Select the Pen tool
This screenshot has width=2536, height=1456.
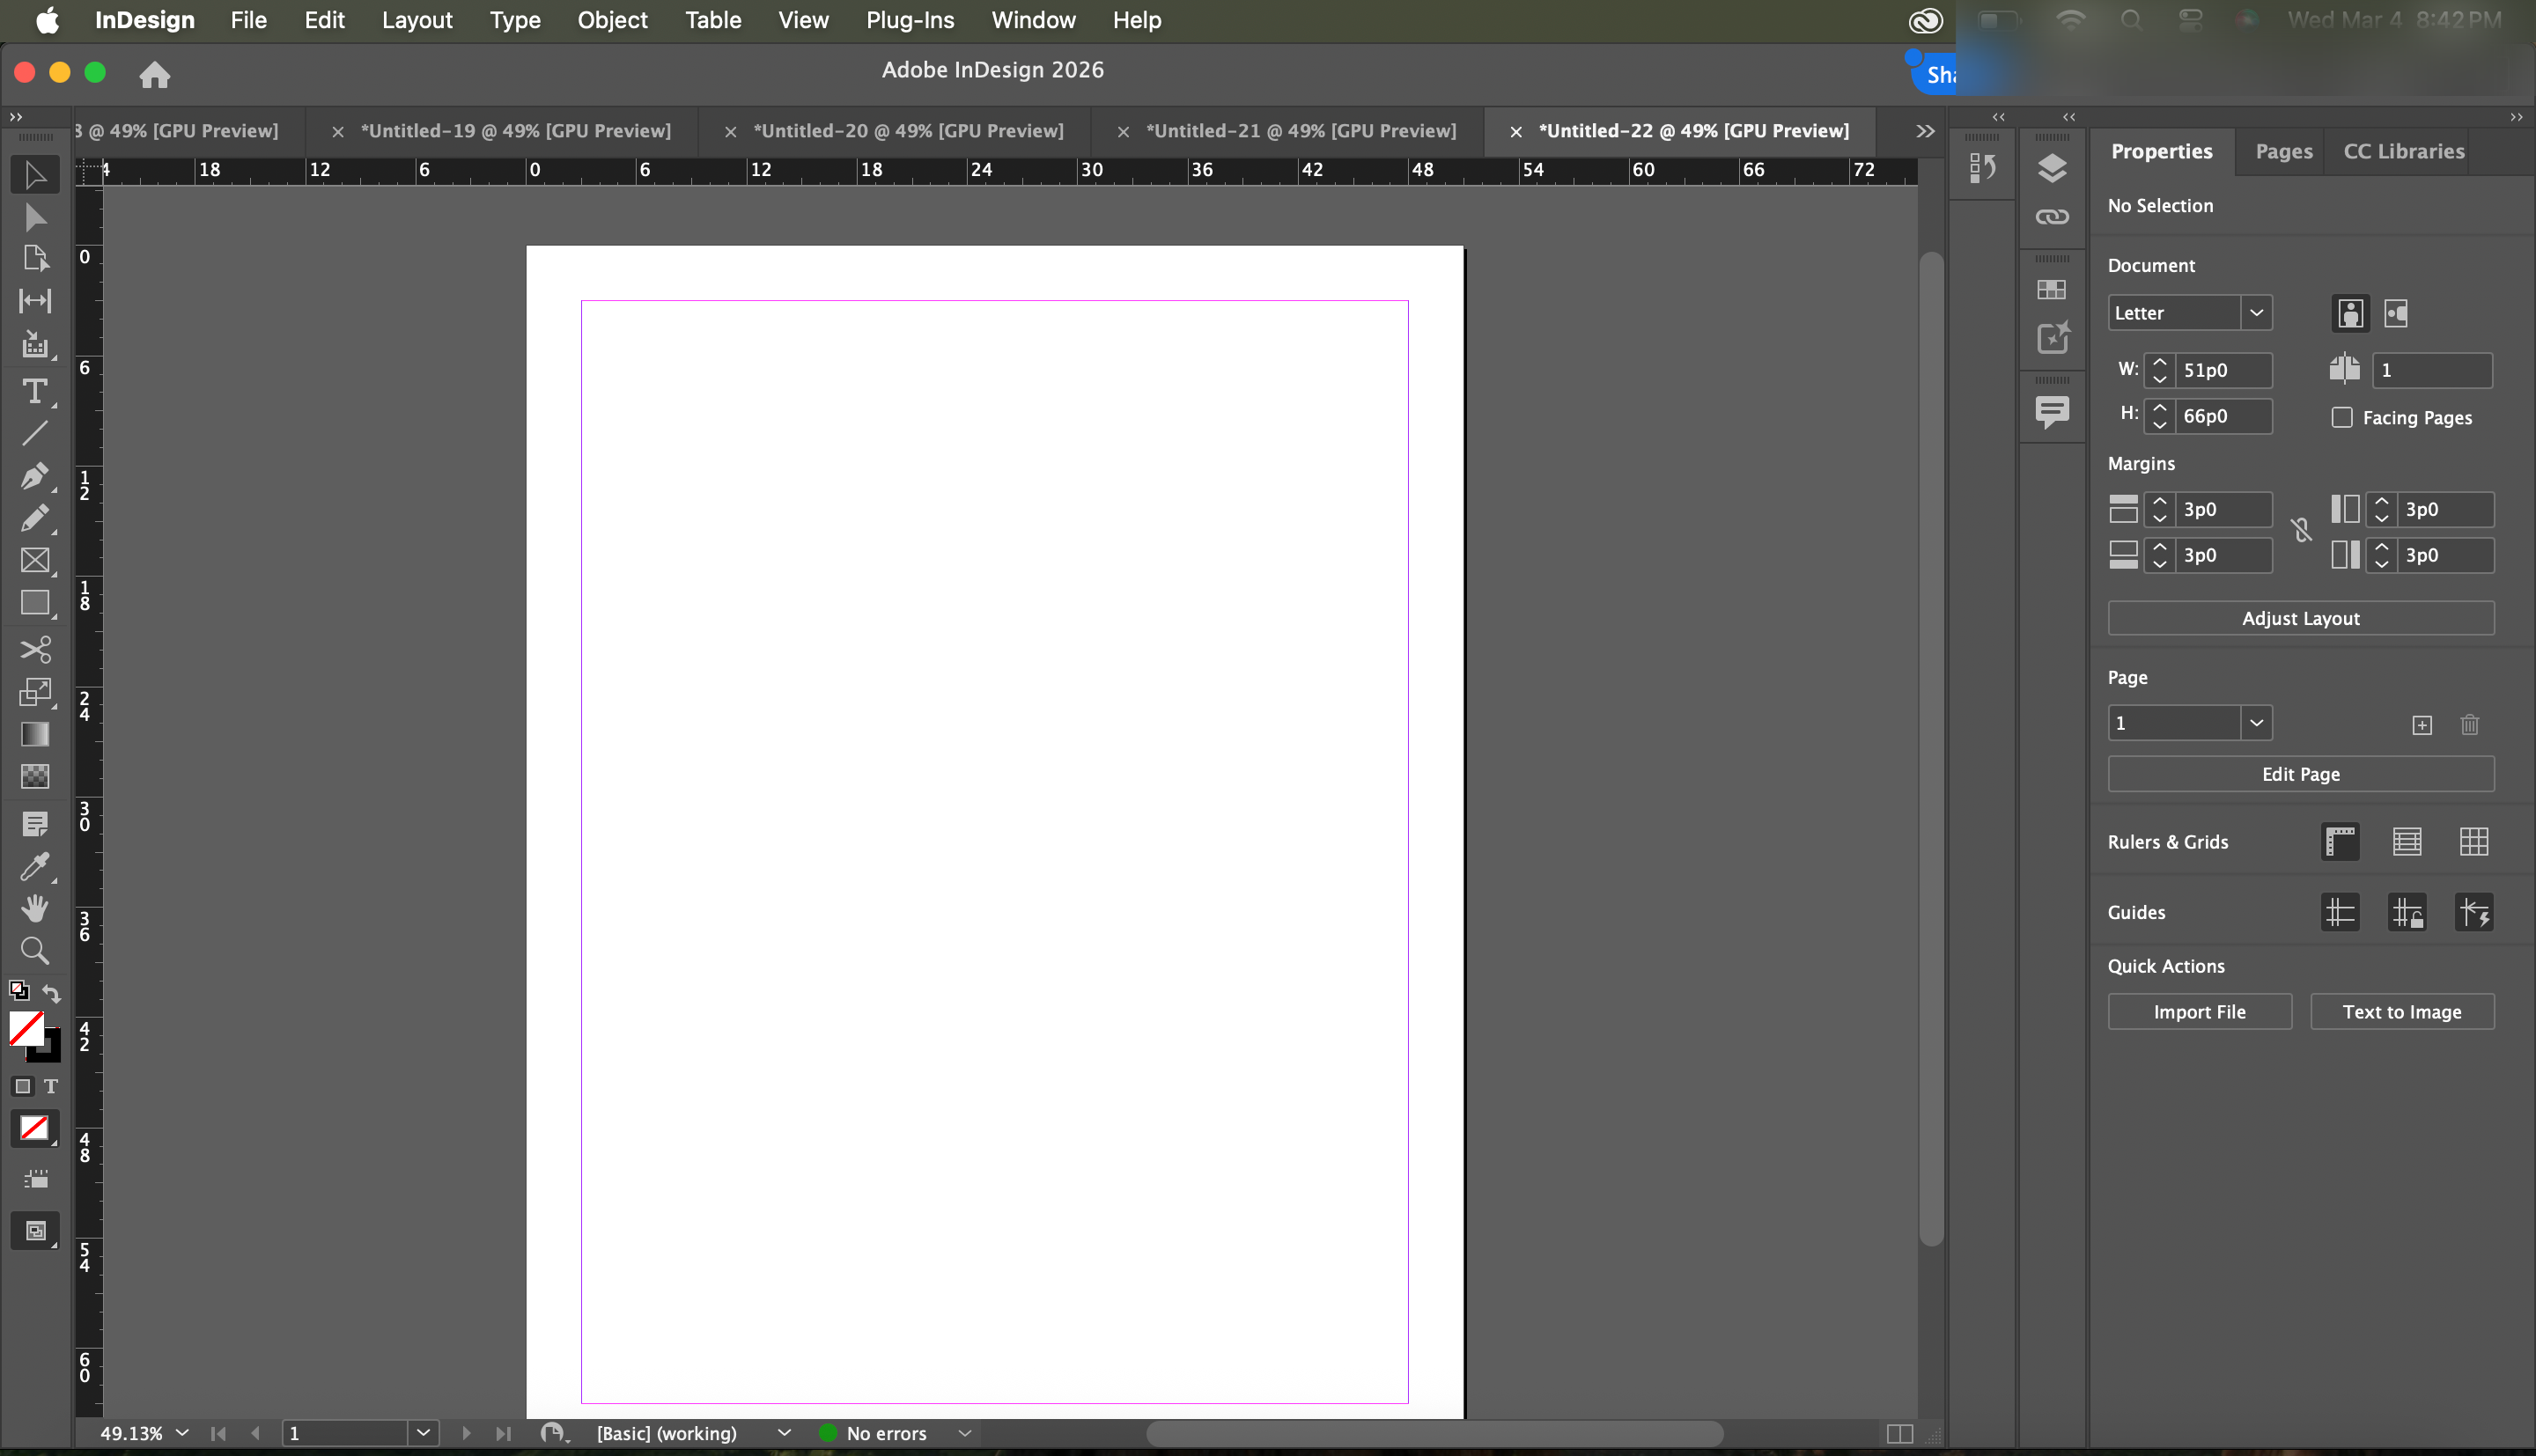(35, 476)
